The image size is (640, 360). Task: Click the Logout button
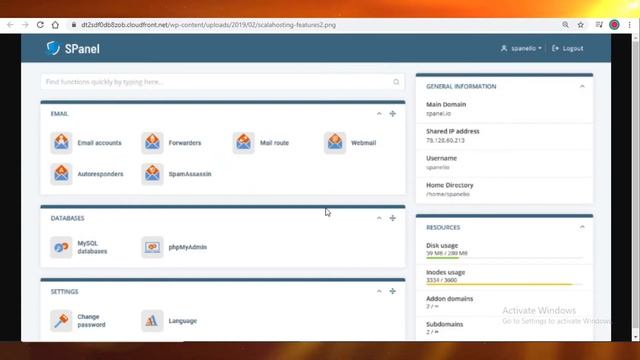click(567, 48)
